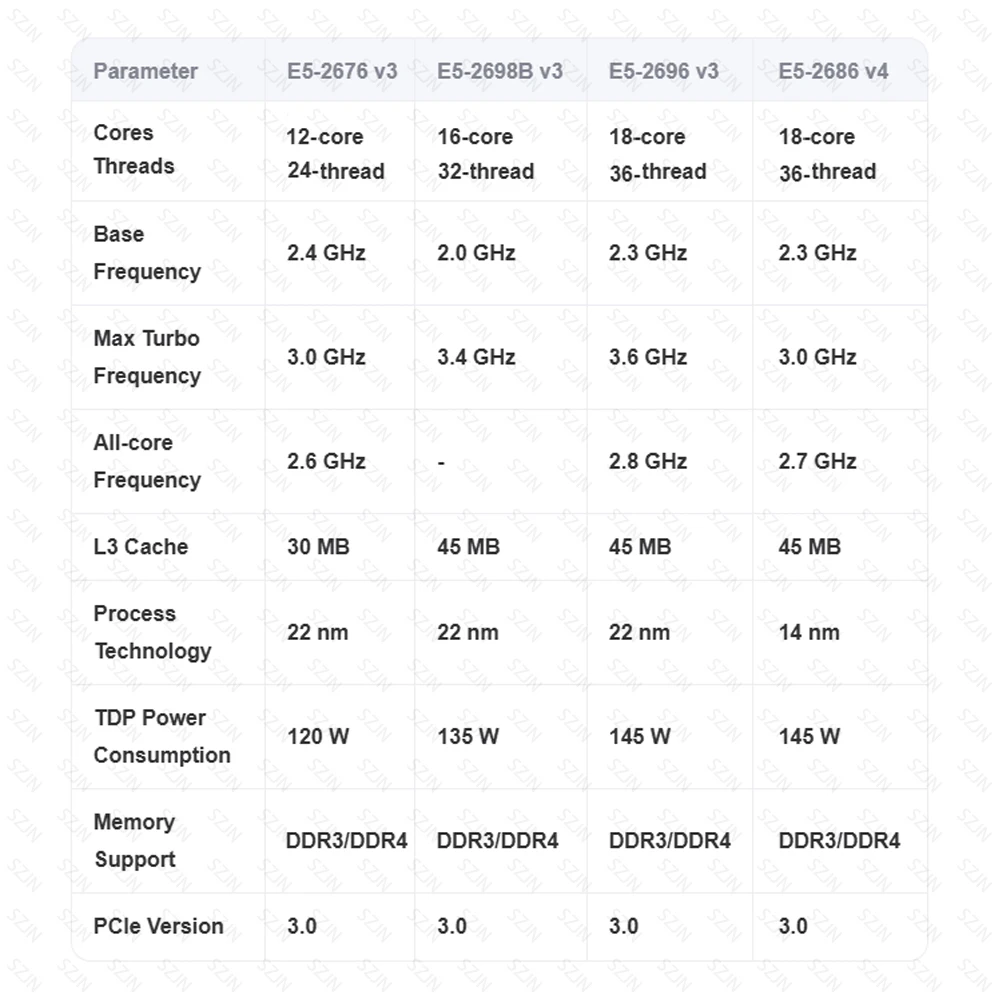The width and height of the screenshot is (1000, 1000).
Task: Click the 14 nm process cell
Action: pos(809,632)
